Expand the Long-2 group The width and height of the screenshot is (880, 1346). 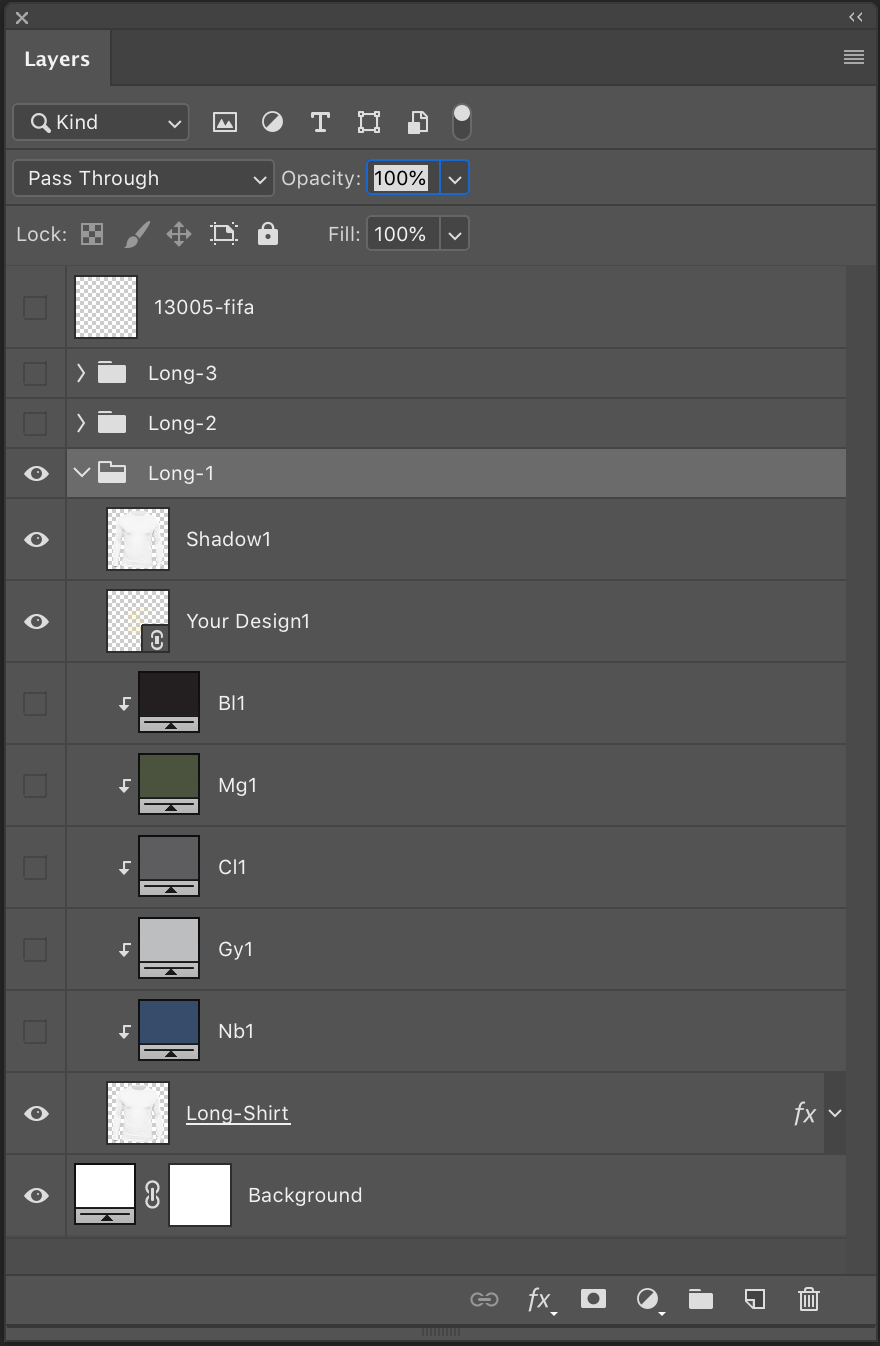80,422
